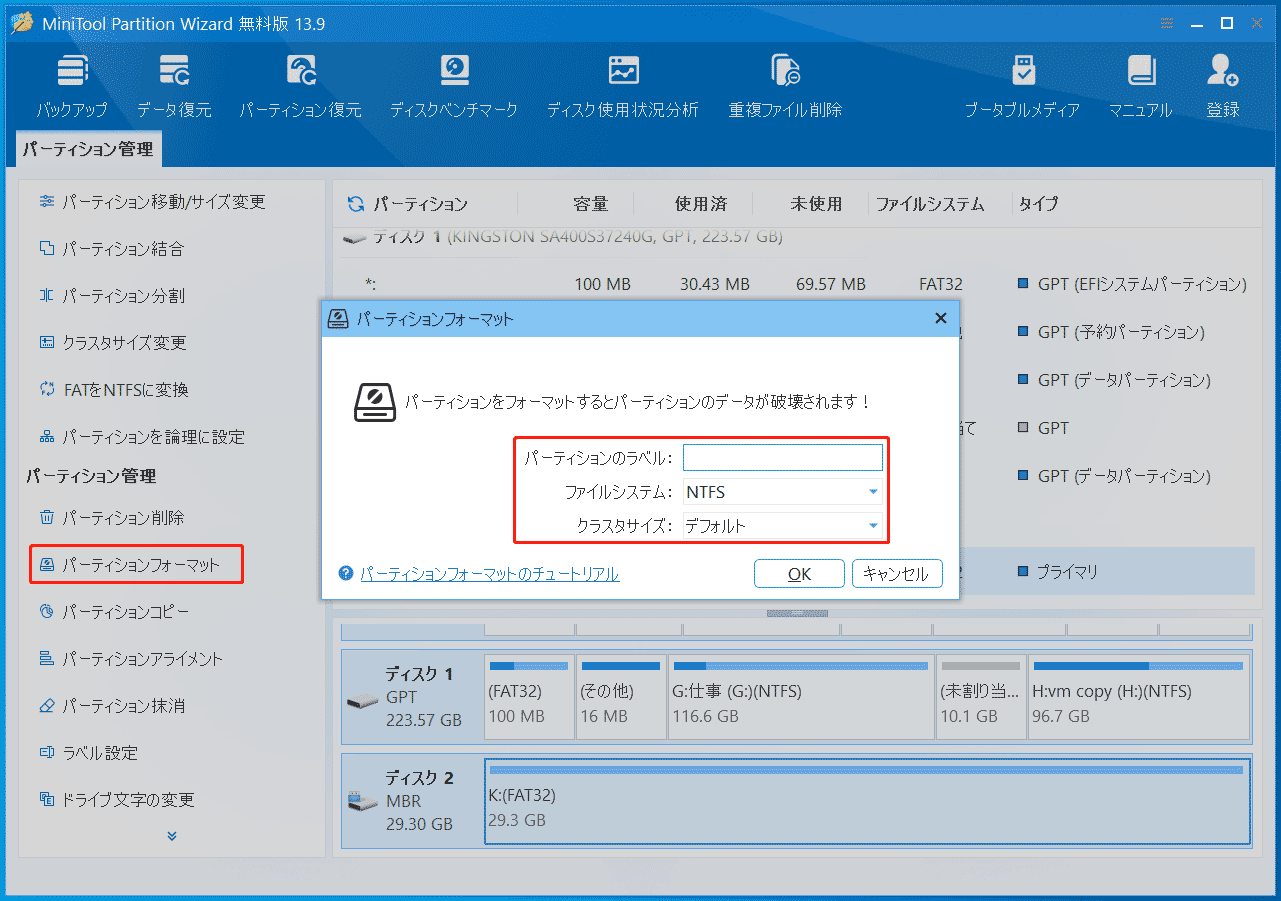
Task: Choose パーティション削除 in sidebar
Action: point(111,518)
